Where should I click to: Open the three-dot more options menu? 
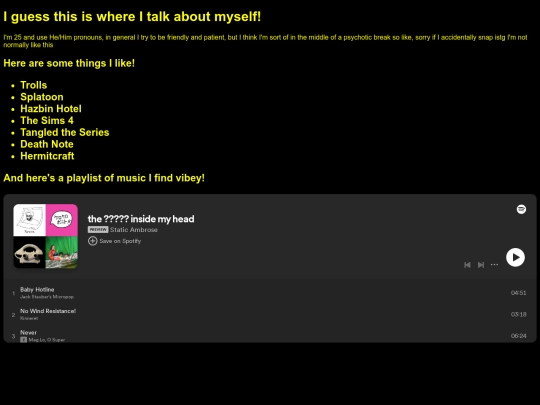click(494, 264)
